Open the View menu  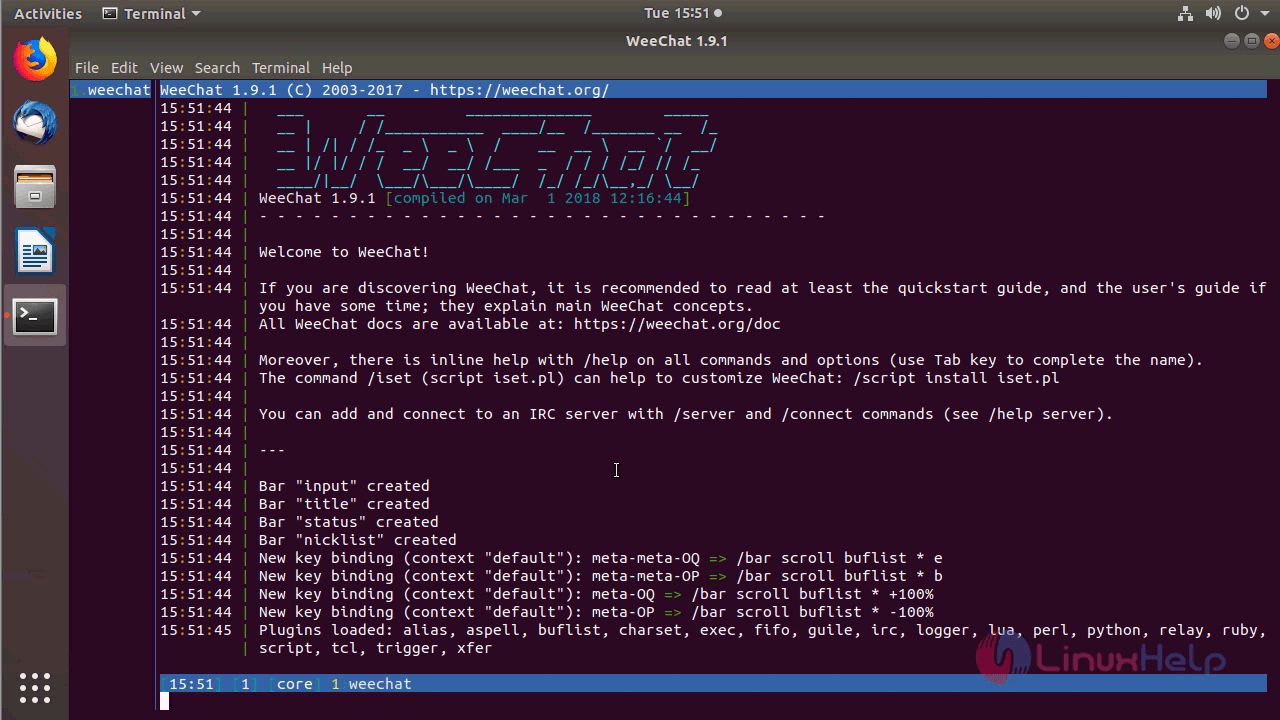point(166,68)
